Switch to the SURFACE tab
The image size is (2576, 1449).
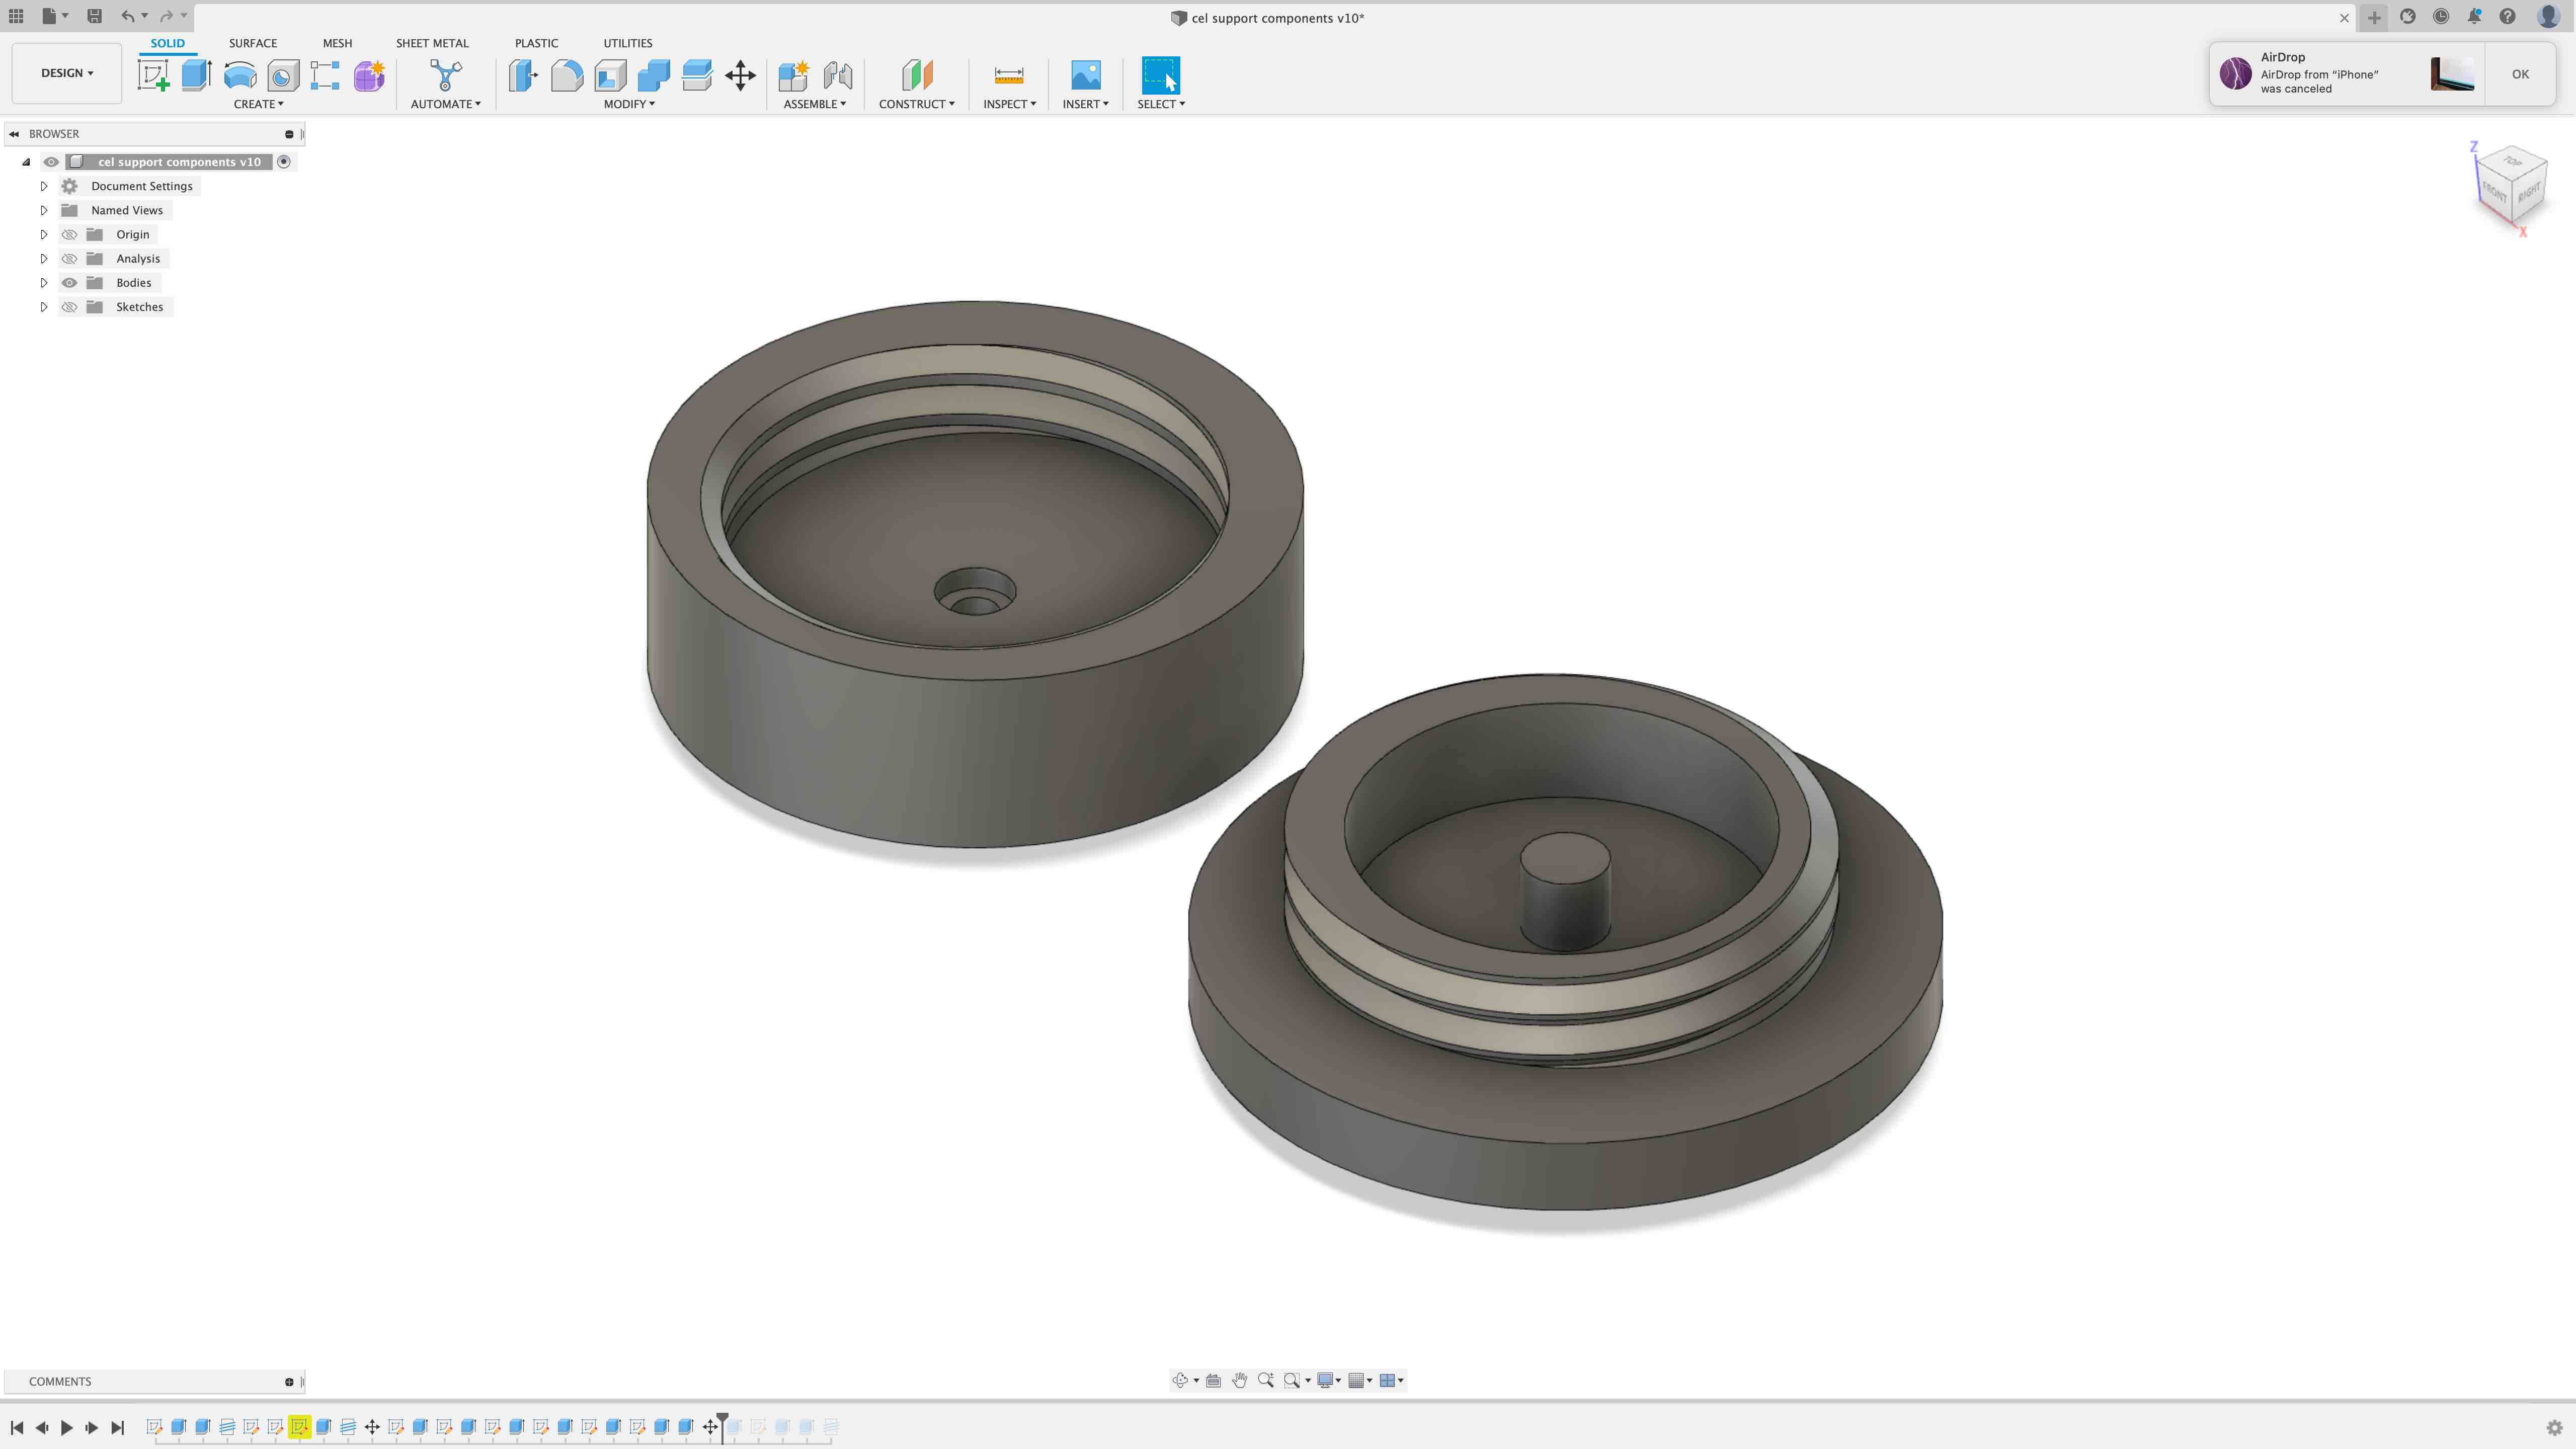point(252,43)
